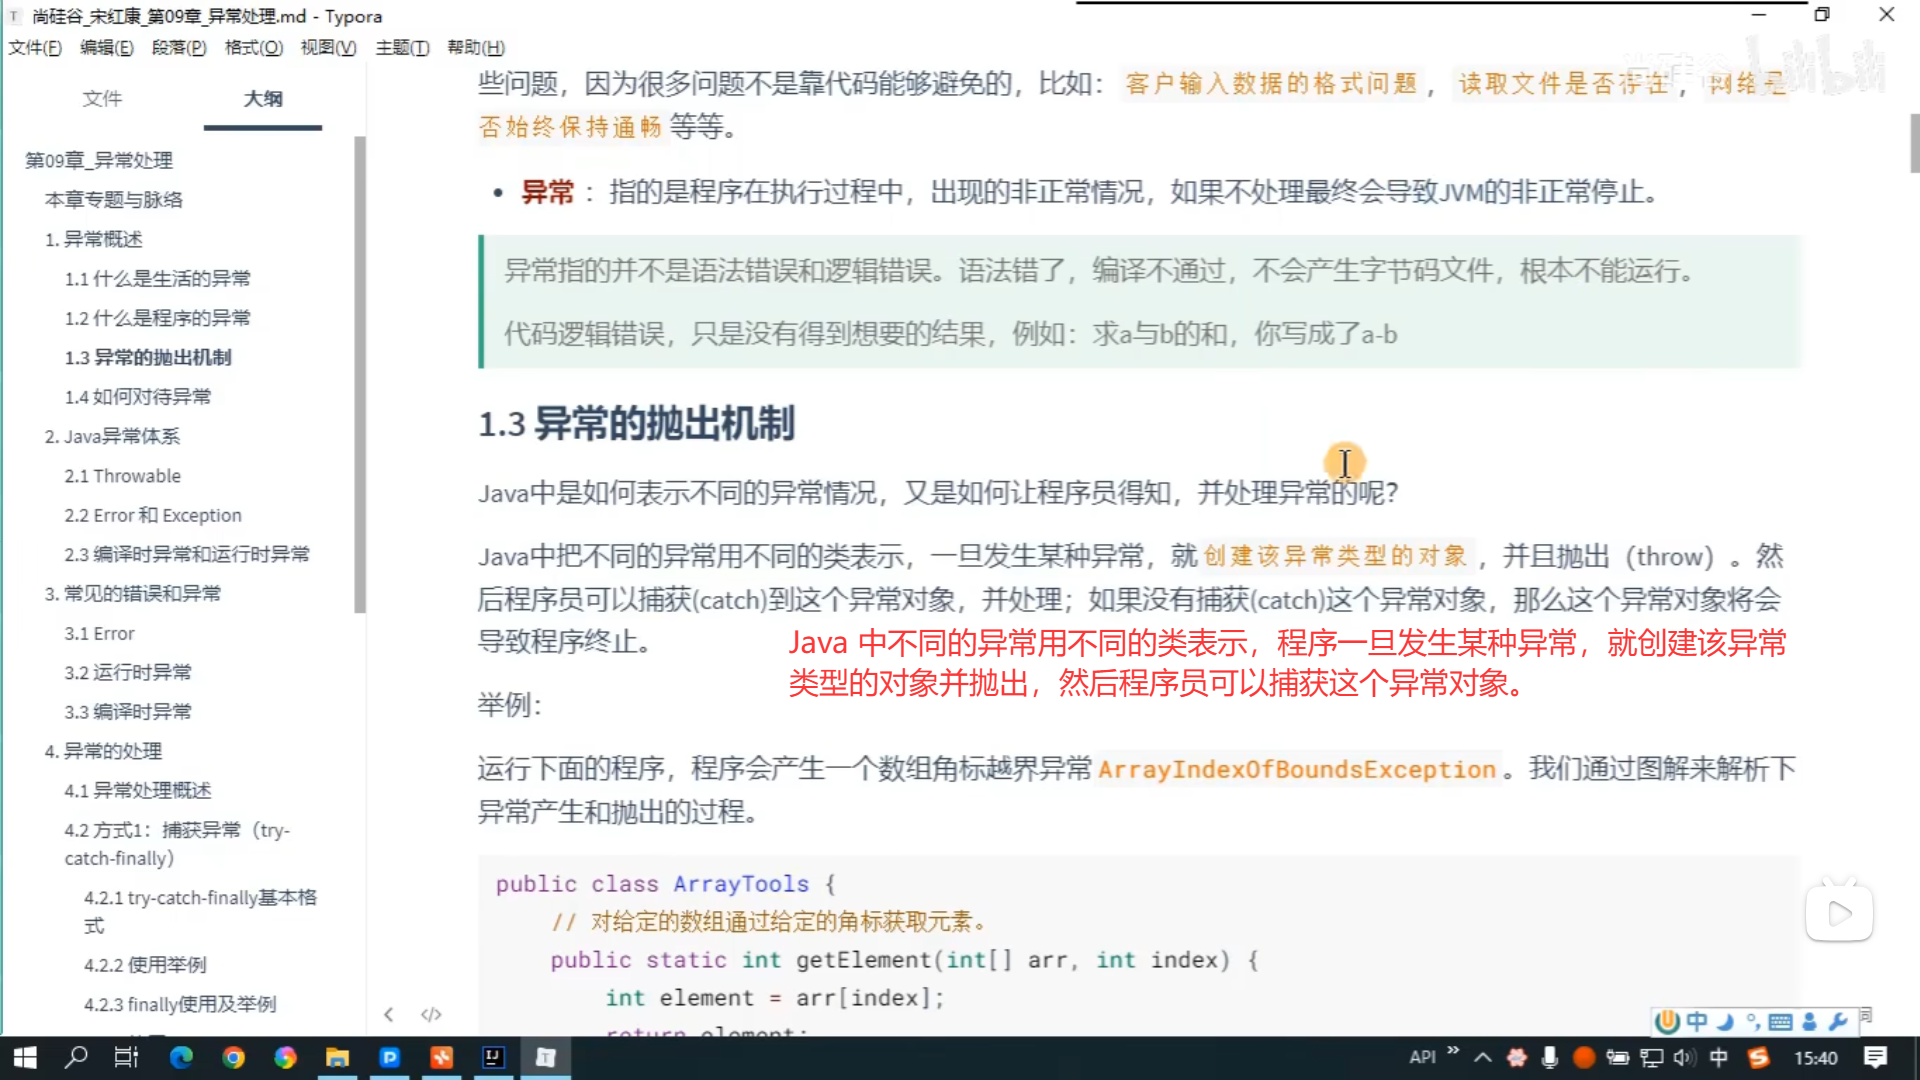Open IntelliJ IDEA from taskbar
This screenshot has height=1080, width=1920.
coord(493,1057)
